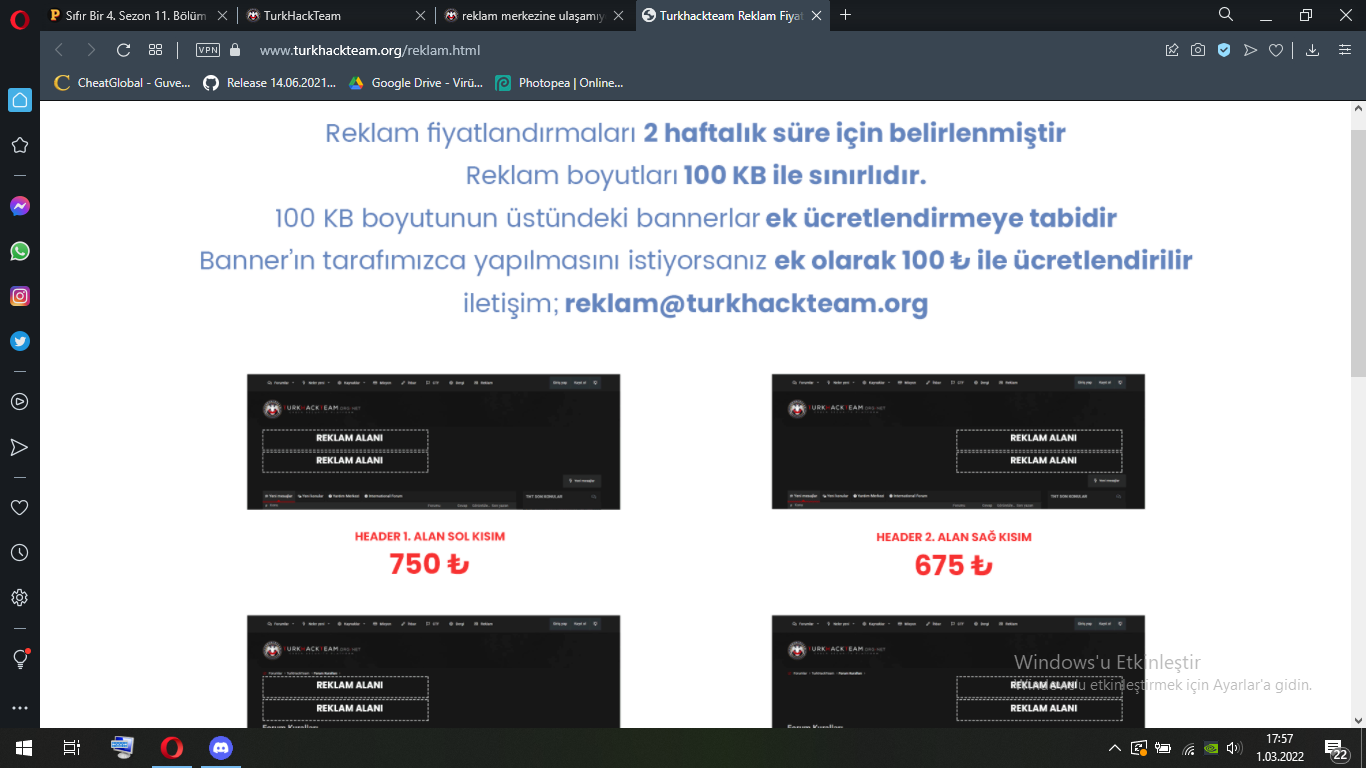
Task: Open the ad blocker shield icon
Action: tap(1224, 50)
